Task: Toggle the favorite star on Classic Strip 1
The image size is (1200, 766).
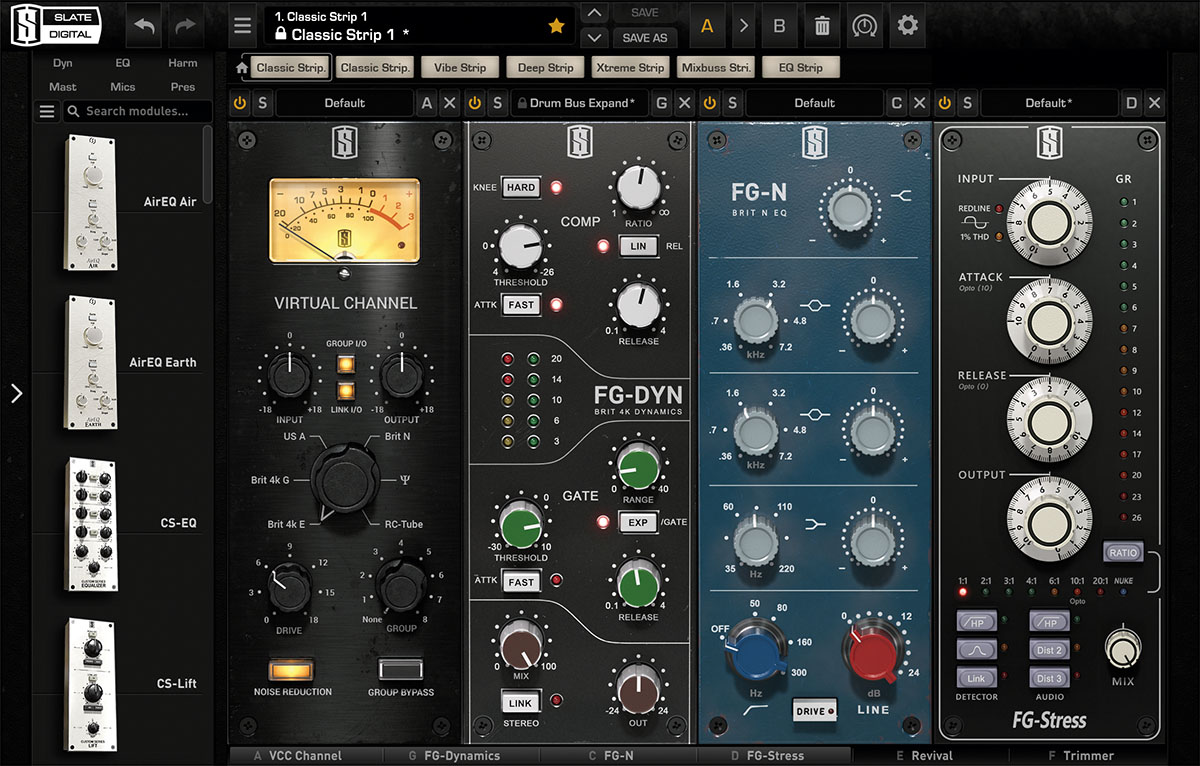Action: click(557, 27)
